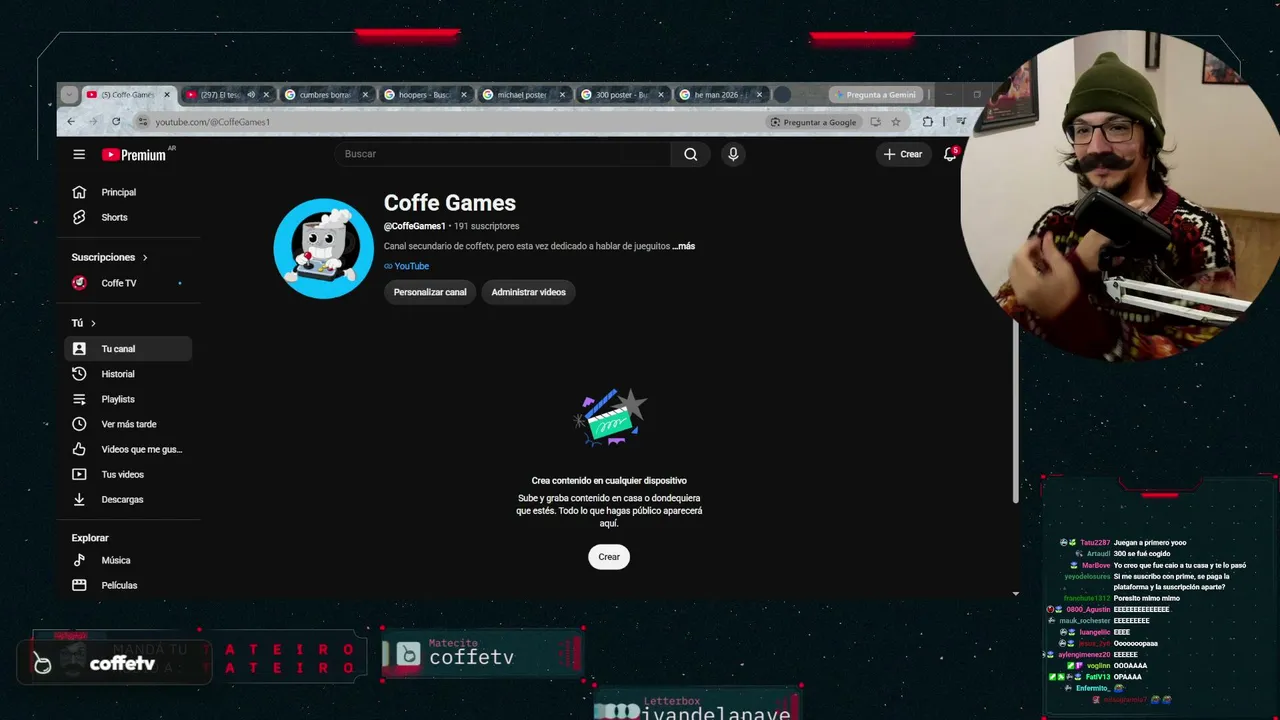Open Ver más tarde list
Image resolution: width=1280 pixels, height=720 pixels.
tap(128, 424)
